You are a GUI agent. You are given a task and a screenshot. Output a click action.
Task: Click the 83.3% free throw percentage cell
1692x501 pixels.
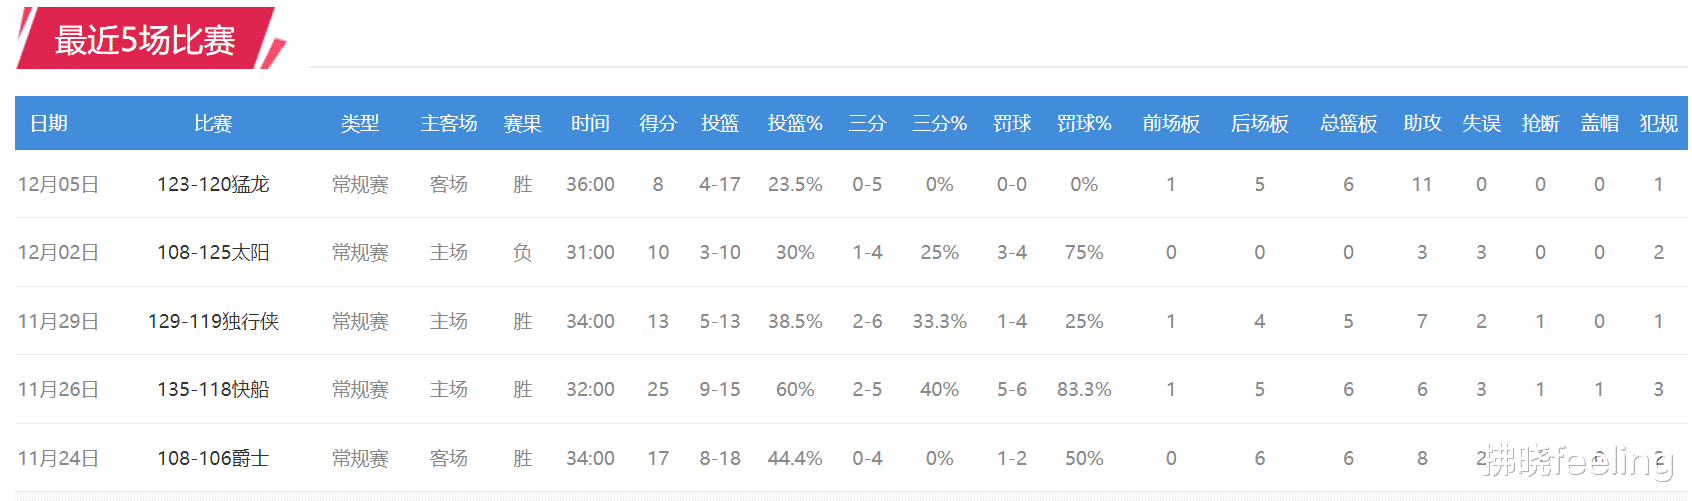coord(1084,389)
